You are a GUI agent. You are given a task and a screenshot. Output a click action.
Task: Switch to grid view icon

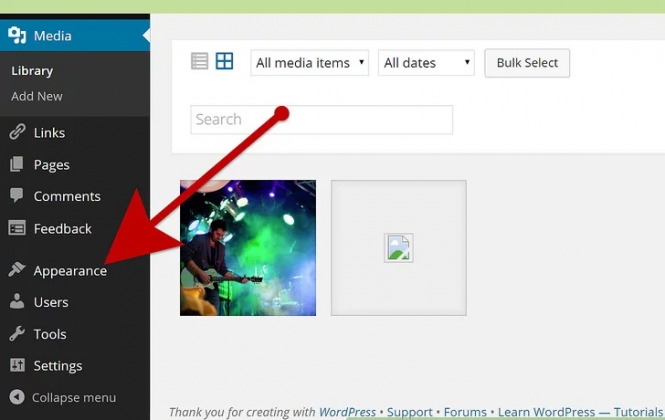(x=224, y=62)
